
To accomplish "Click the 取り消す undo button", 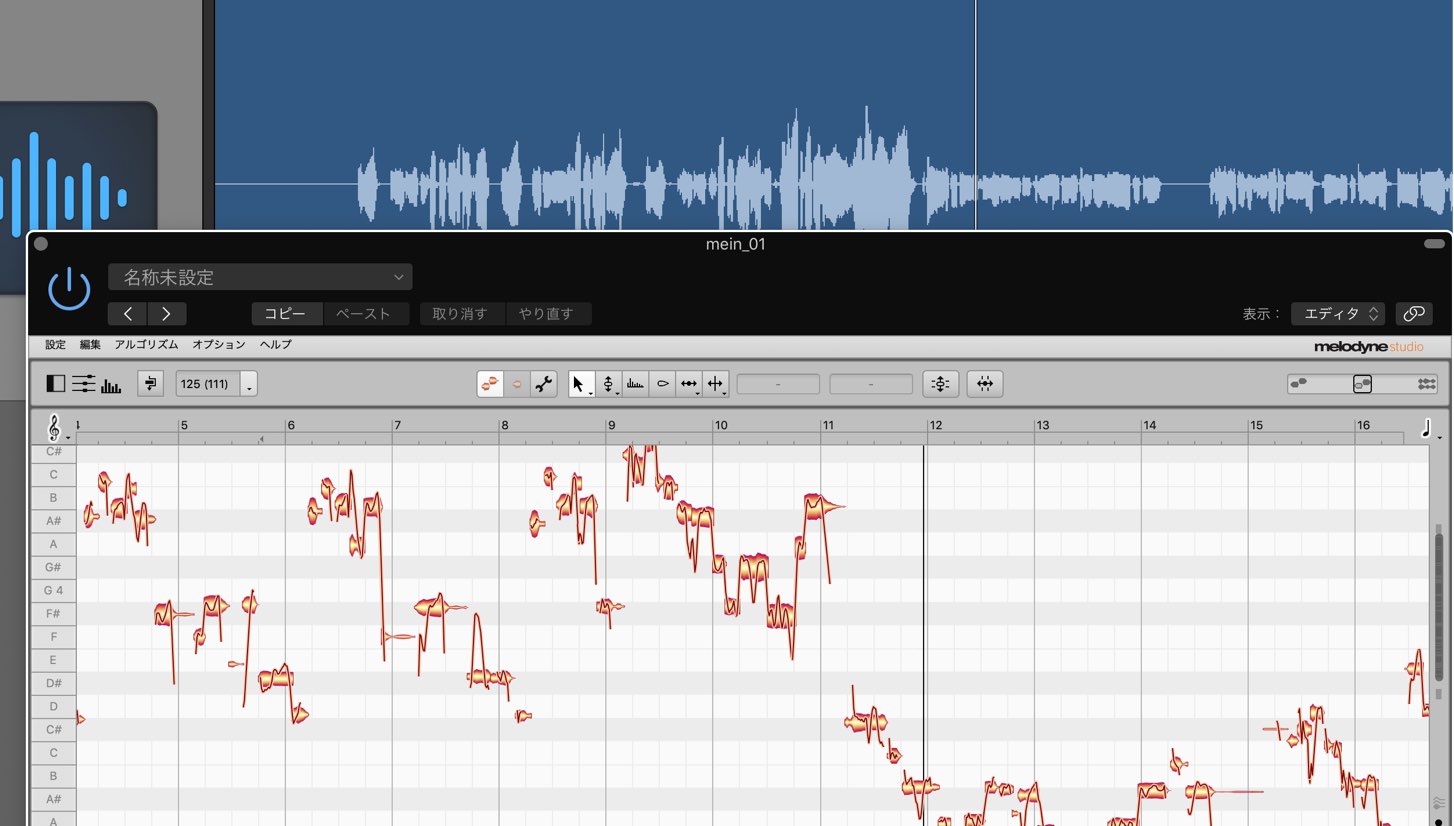I will 462,314.
